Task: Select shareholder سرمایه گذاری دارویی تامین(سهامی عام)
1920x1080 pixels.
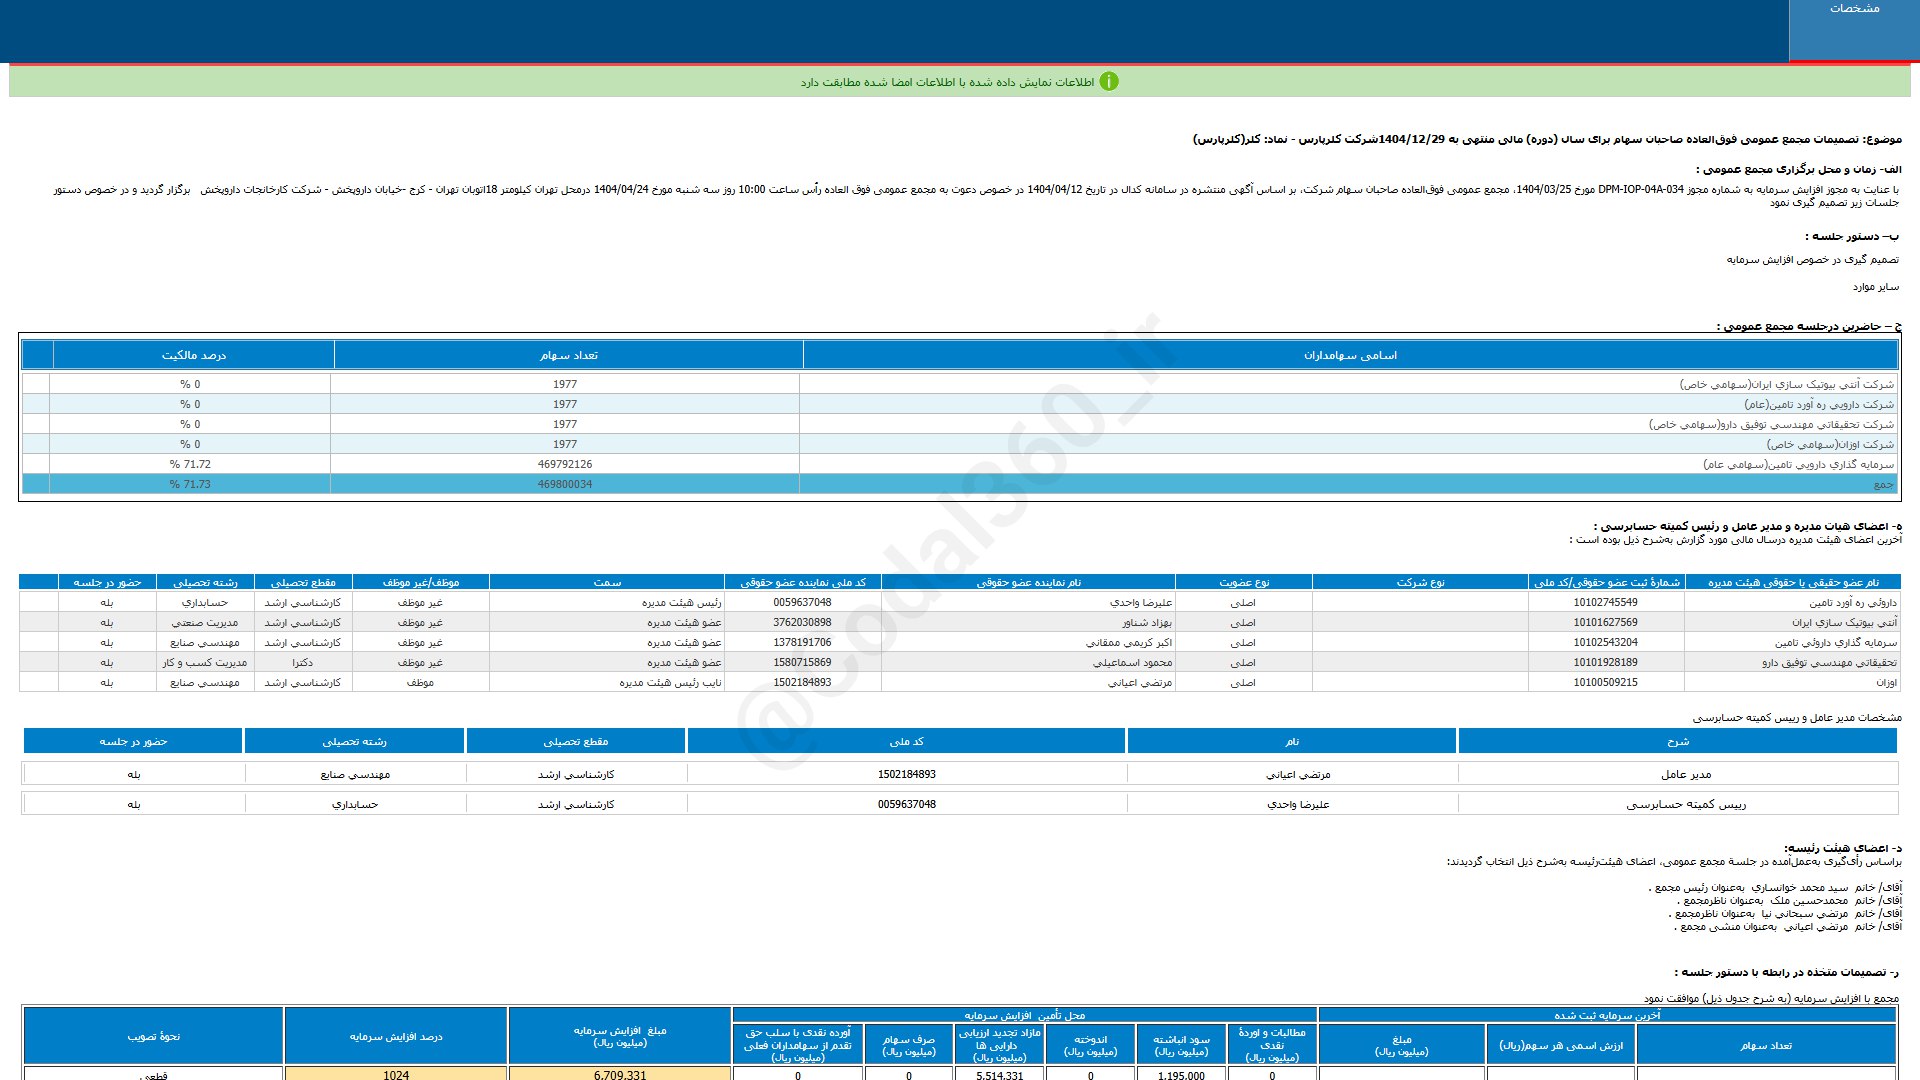Action: coord(1798,464)
